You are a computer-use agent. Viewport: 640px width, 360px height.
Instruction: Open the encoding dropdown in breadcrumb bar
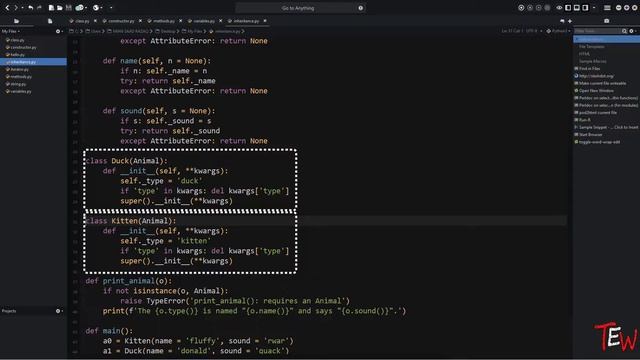tap(533, 31)
